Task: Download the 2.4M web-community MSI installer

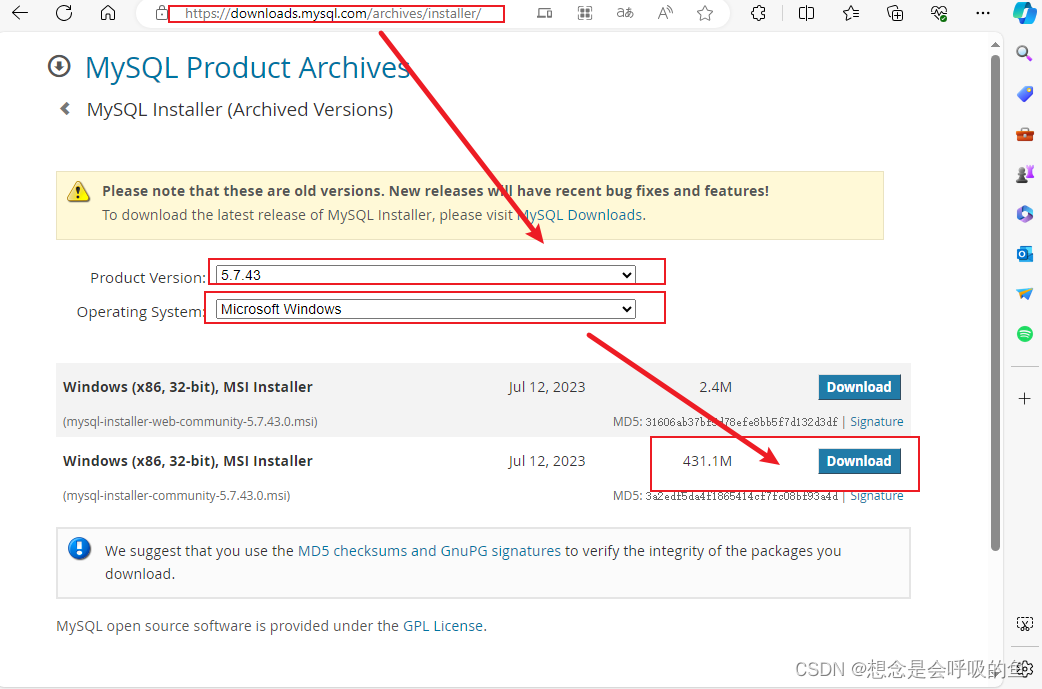Action: pos(859,387)
